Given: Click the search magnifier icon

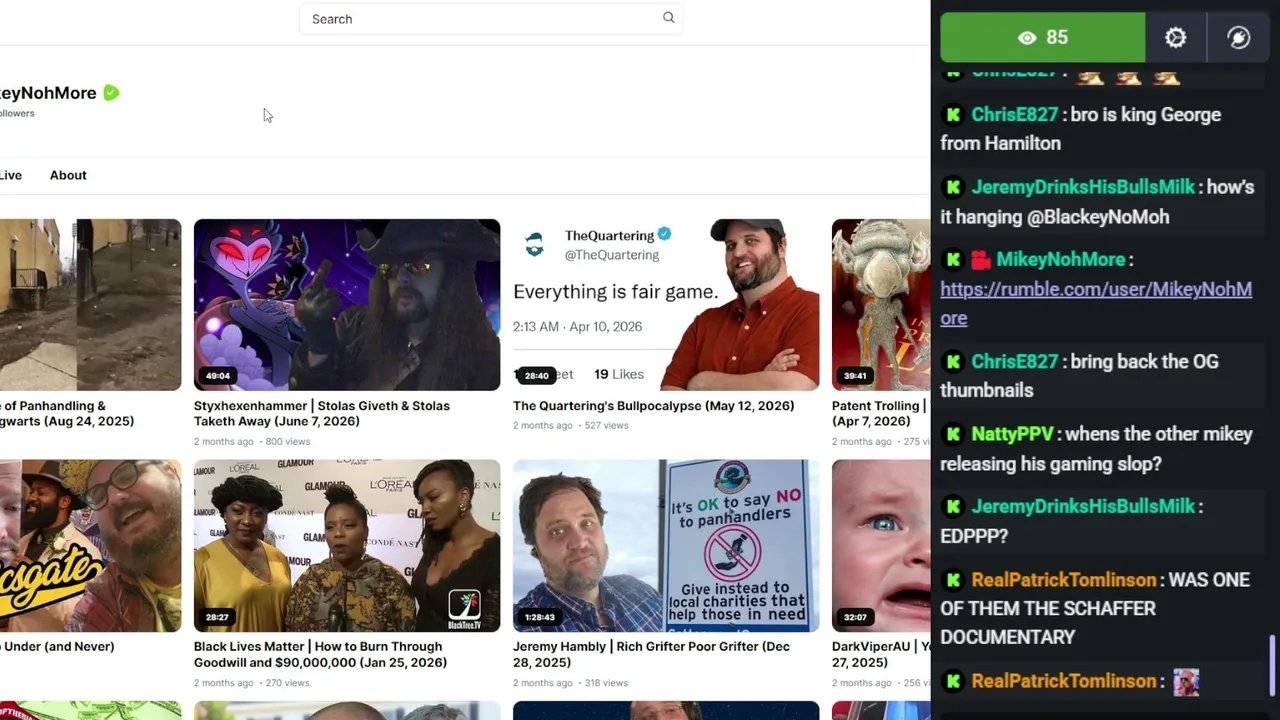Looking at the screenshot, I should tap(669, 18).
